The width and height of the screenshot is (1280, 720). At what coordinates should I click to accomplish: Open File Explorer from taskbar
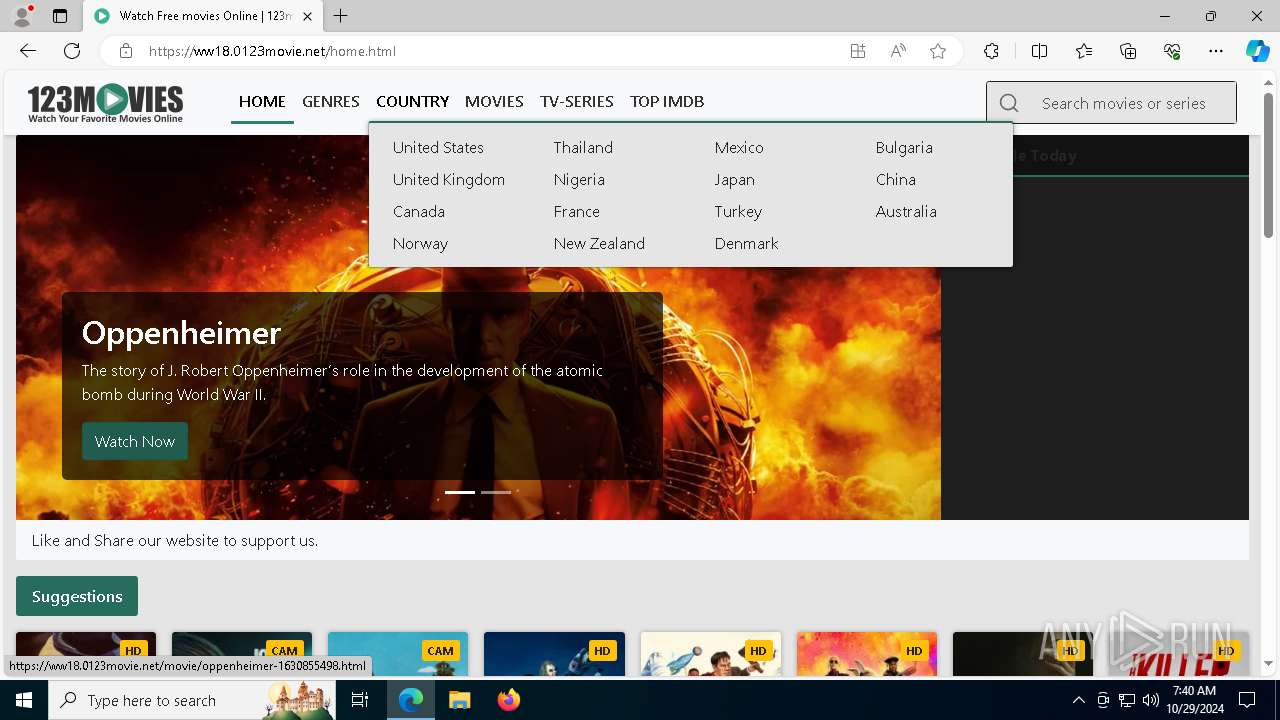pos(459,700)
